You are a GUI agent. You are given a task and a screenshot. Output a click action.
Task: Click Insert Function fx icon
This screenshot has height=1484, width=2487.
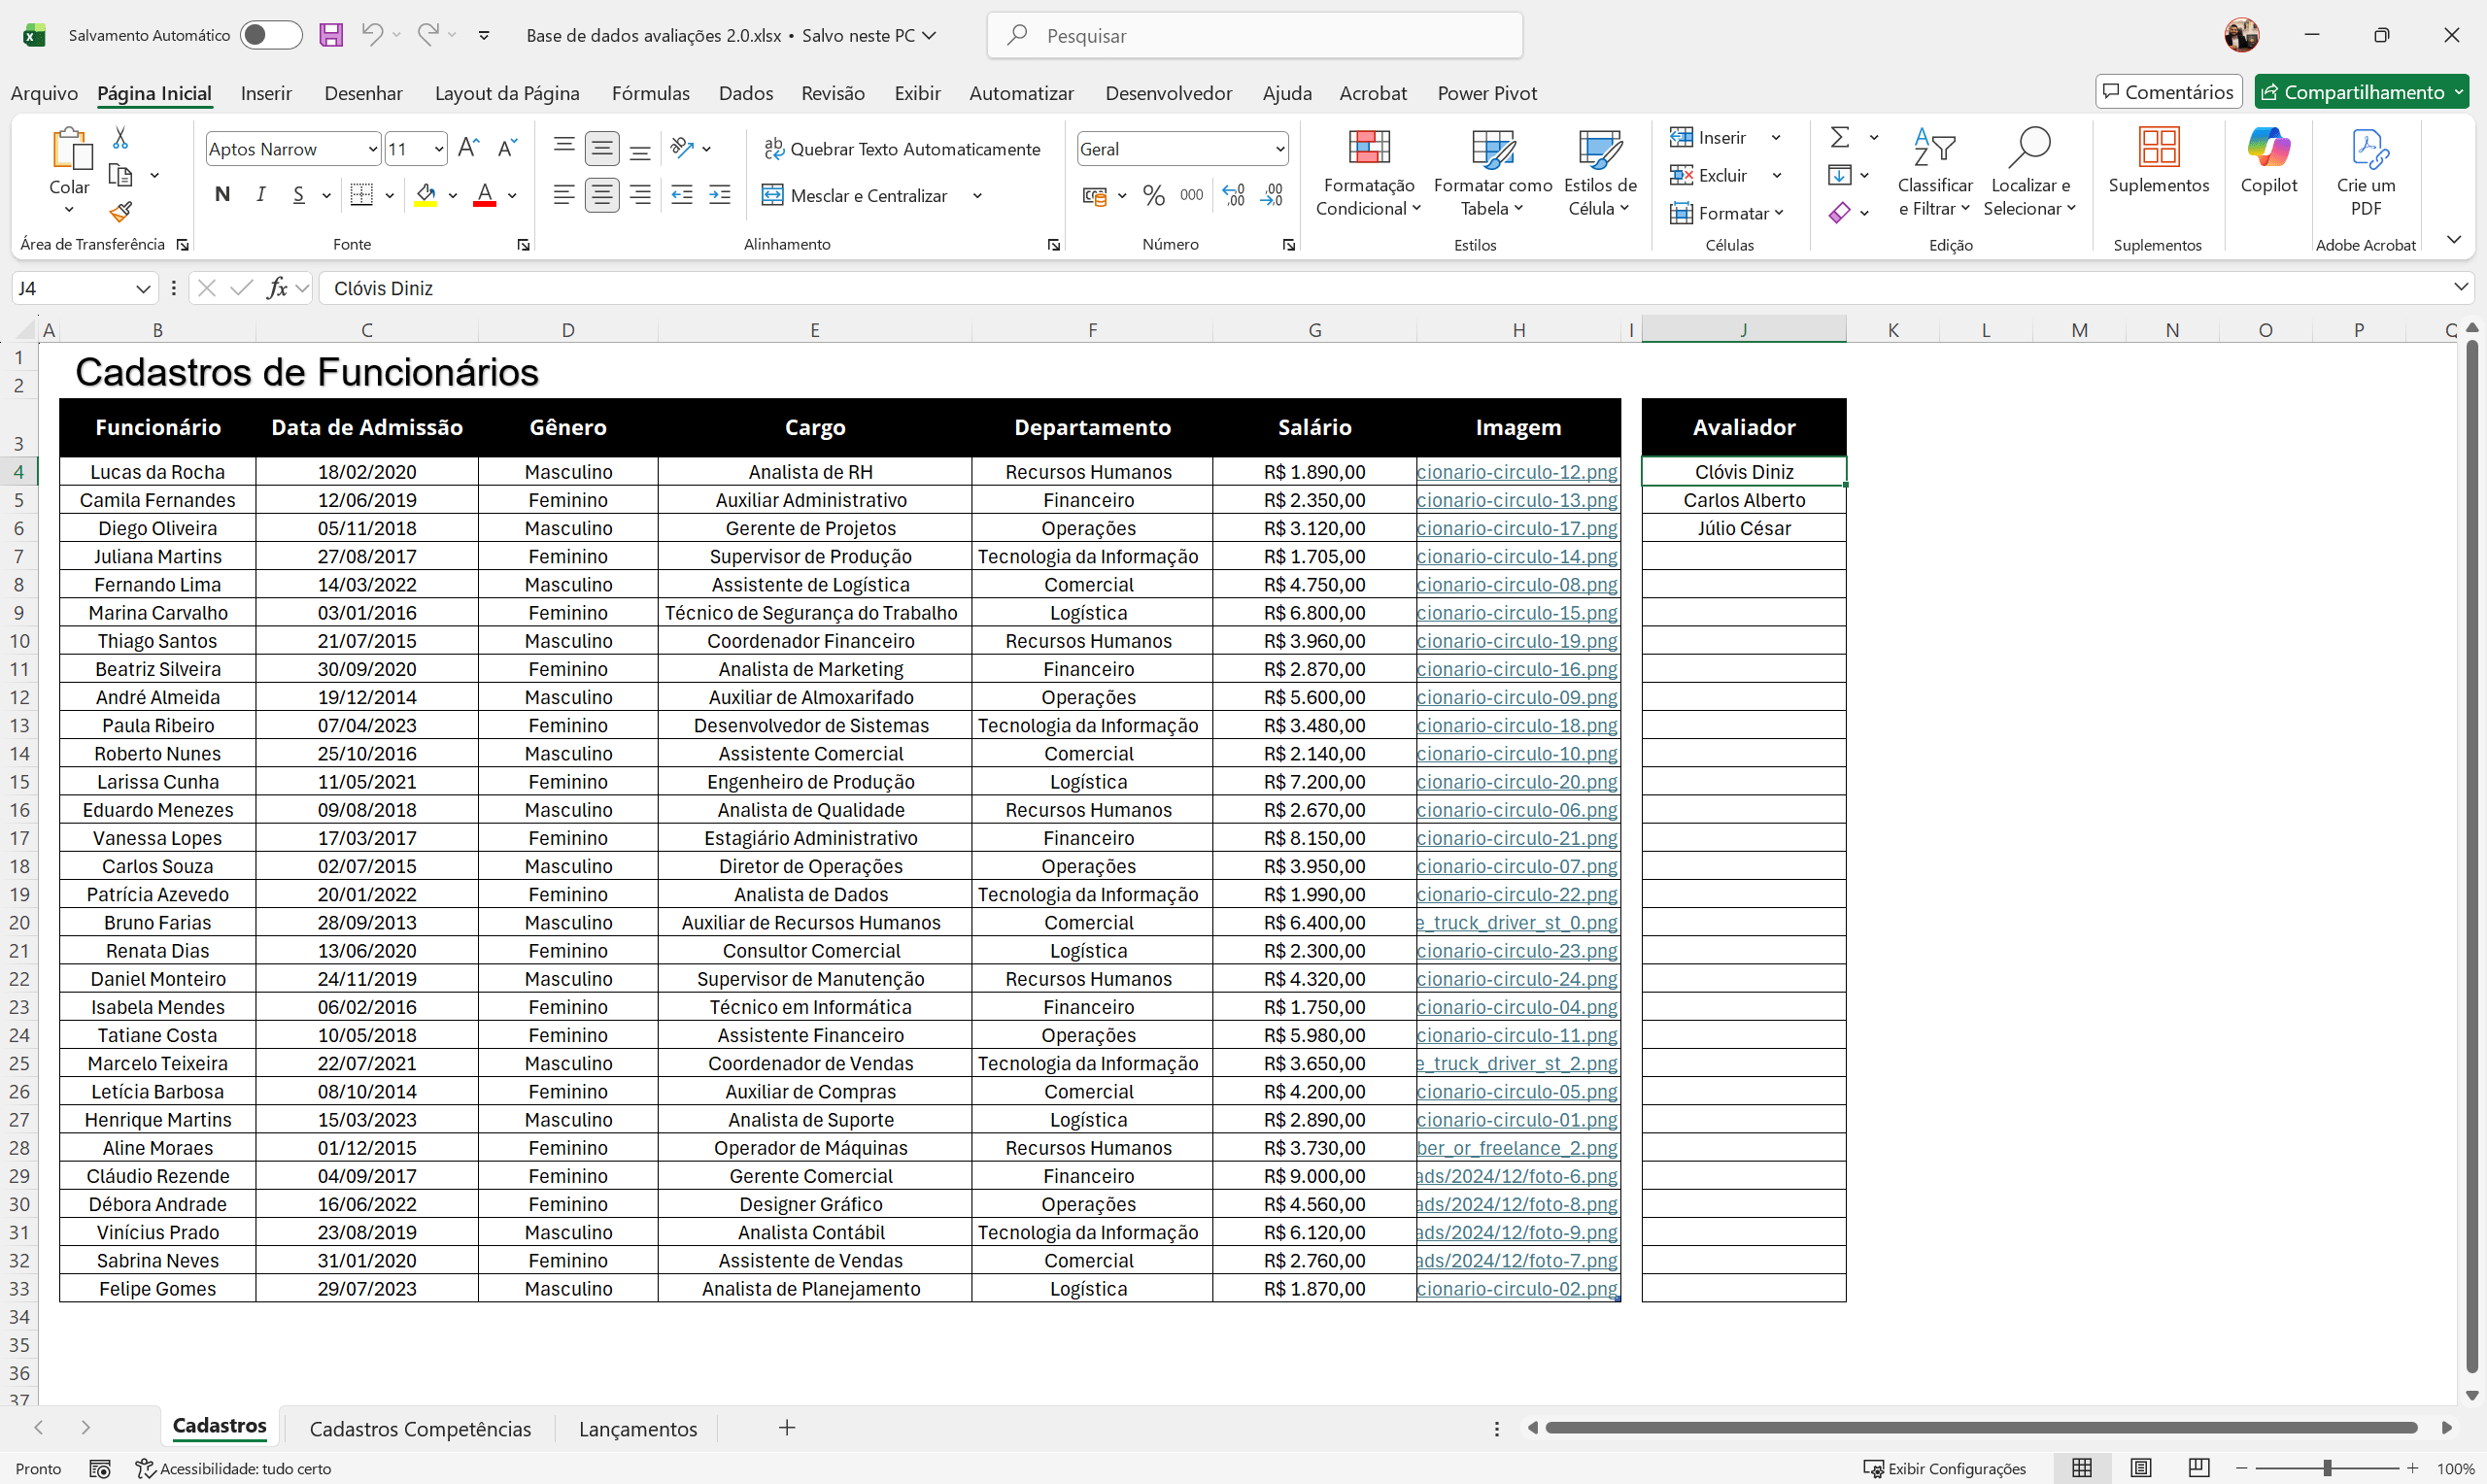coord(277,288)
